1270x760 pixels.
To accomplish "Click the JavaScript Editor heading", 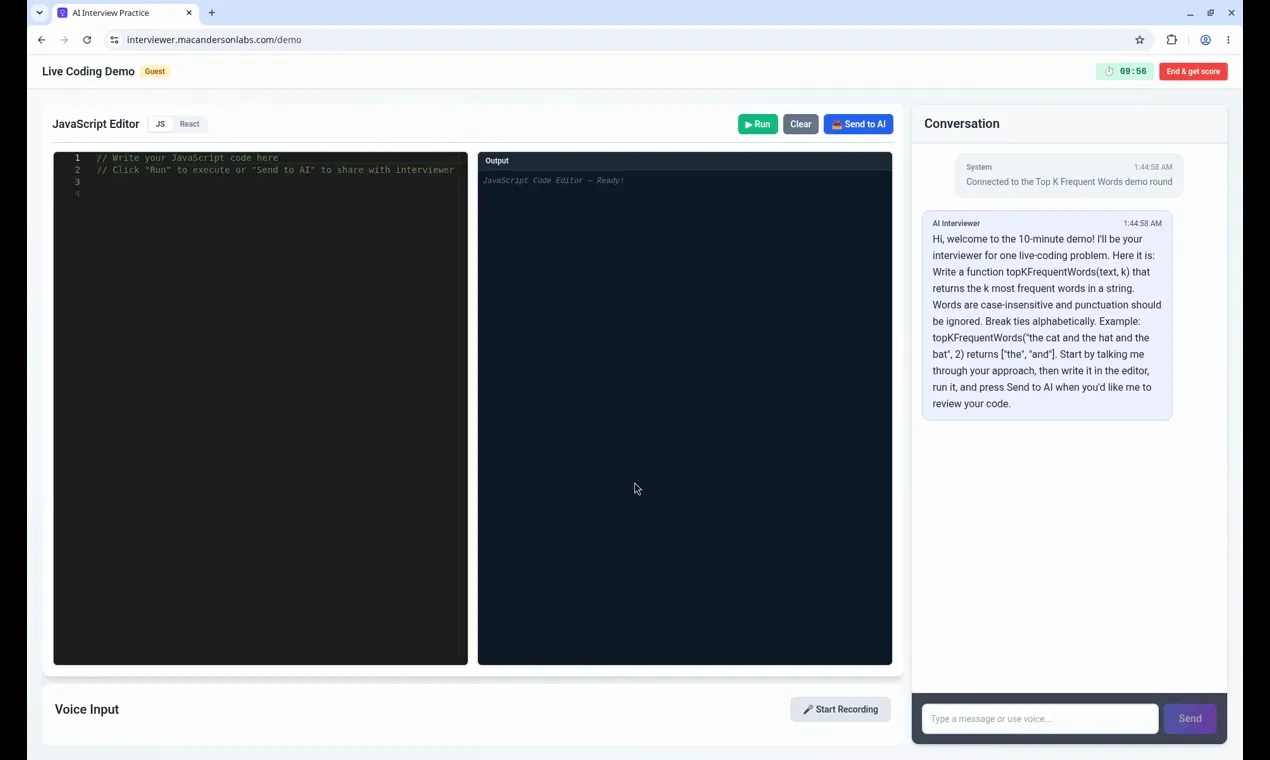I will [x=96, y=124].
